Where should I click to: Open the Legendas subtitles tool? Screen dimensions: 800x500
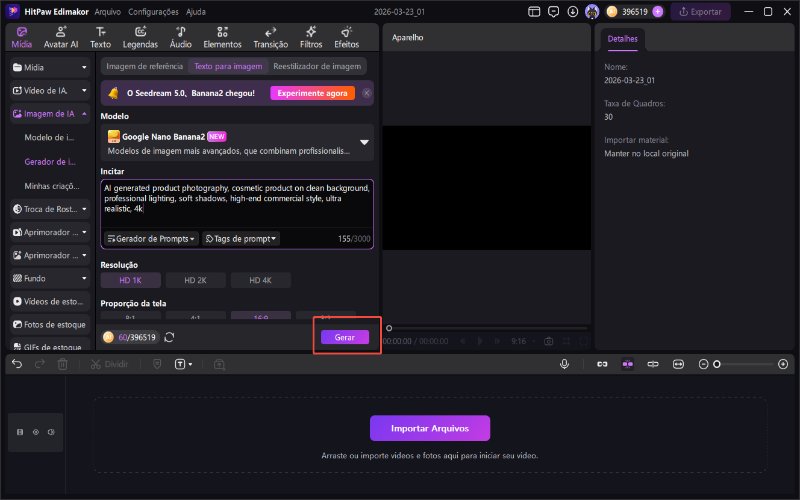click(140, 38)
